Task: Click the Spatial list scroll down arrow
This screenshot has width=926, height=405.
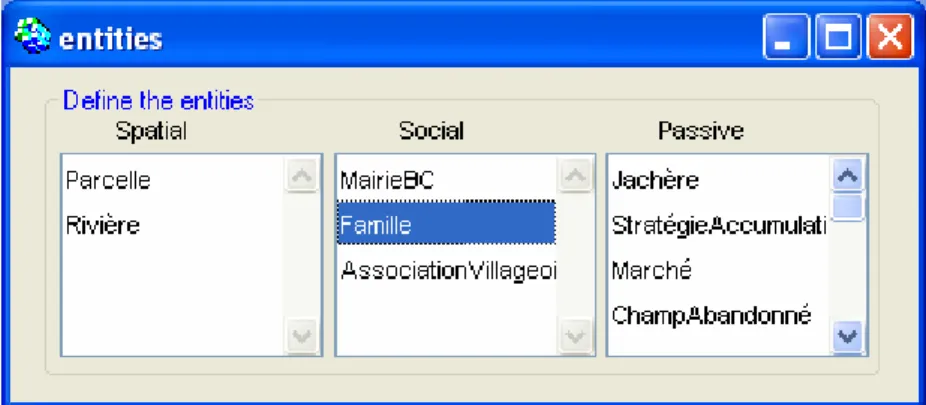Action: tap(302, 337)
